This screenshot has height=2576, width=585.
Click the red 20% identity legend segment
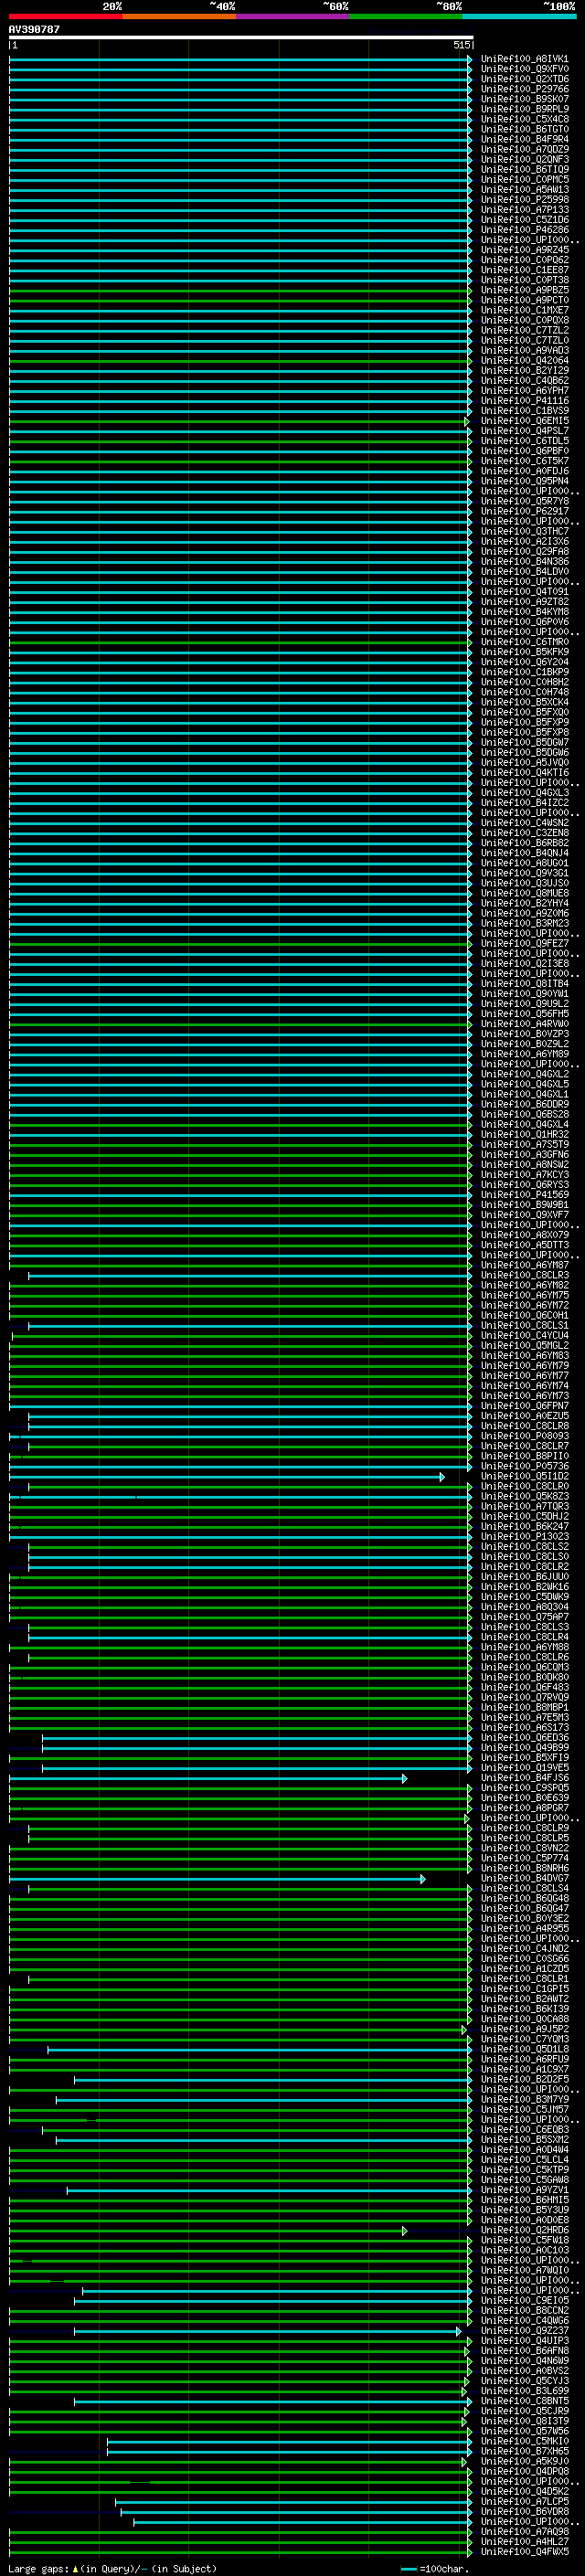pos(65,16)
